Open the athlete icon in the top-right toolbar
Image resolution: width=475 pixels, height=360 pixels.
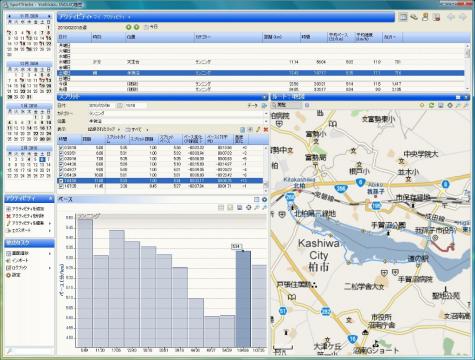click(425, 17)
